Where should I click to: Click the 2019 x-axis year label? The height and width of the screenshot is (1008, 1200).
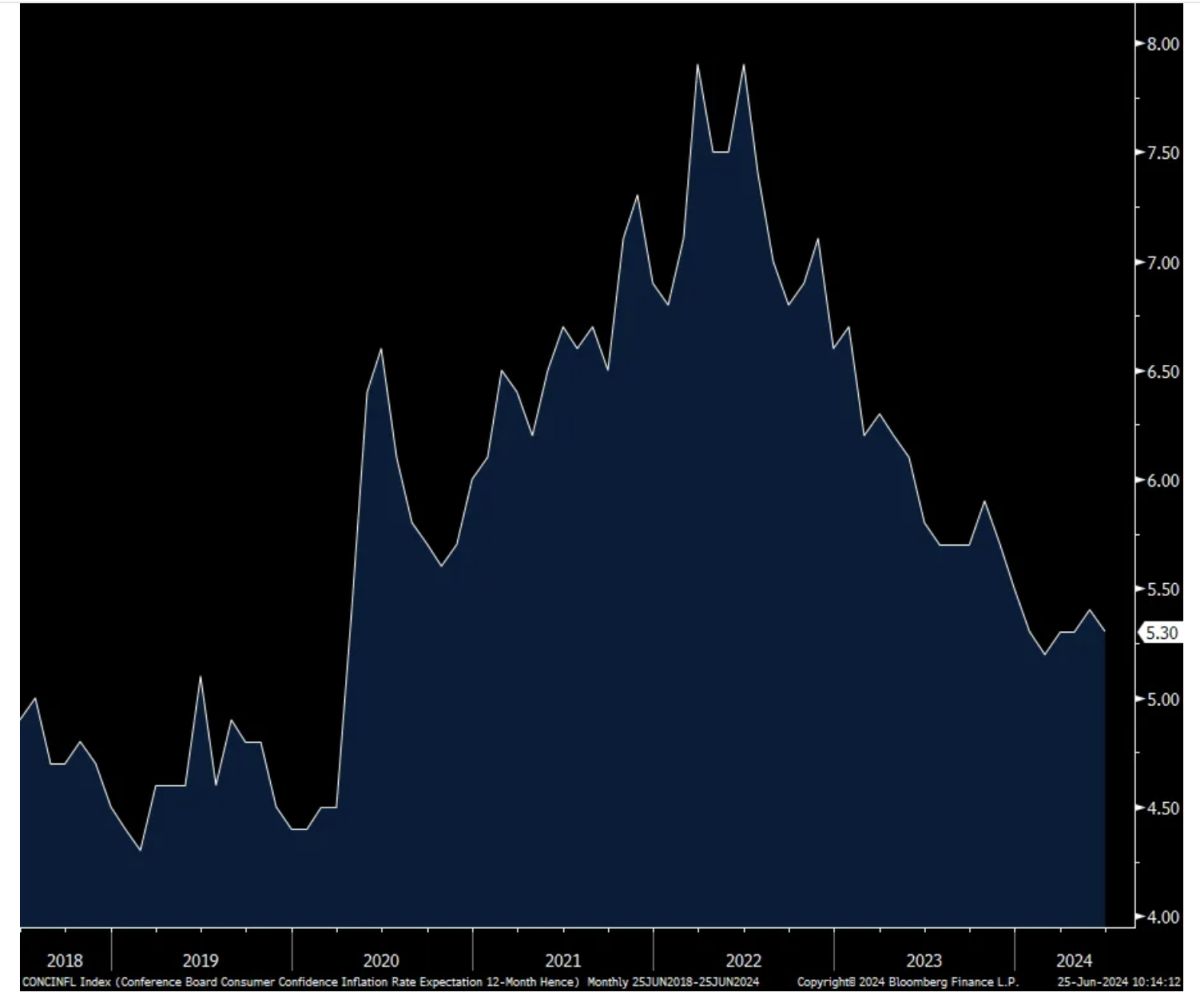coord(199,961)
